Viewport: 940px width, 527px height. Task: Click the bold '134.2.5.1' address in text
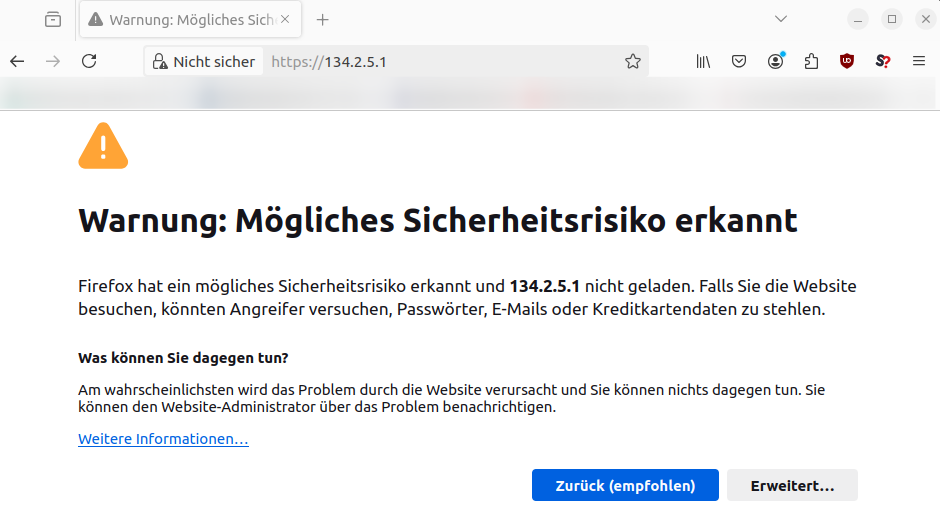pos(544,286)
